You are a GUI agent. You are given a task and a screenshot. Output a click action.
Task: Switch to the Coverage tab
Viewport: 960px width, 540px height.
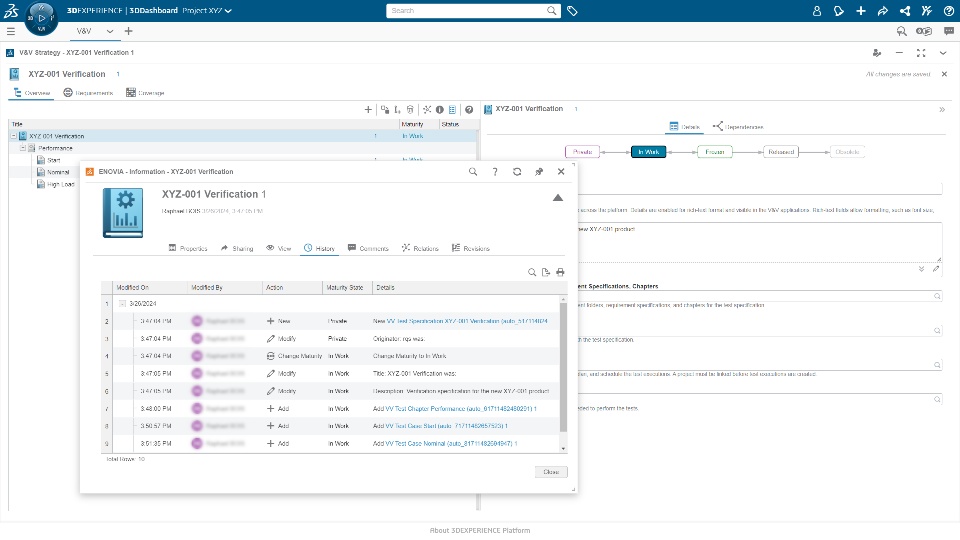145,93
